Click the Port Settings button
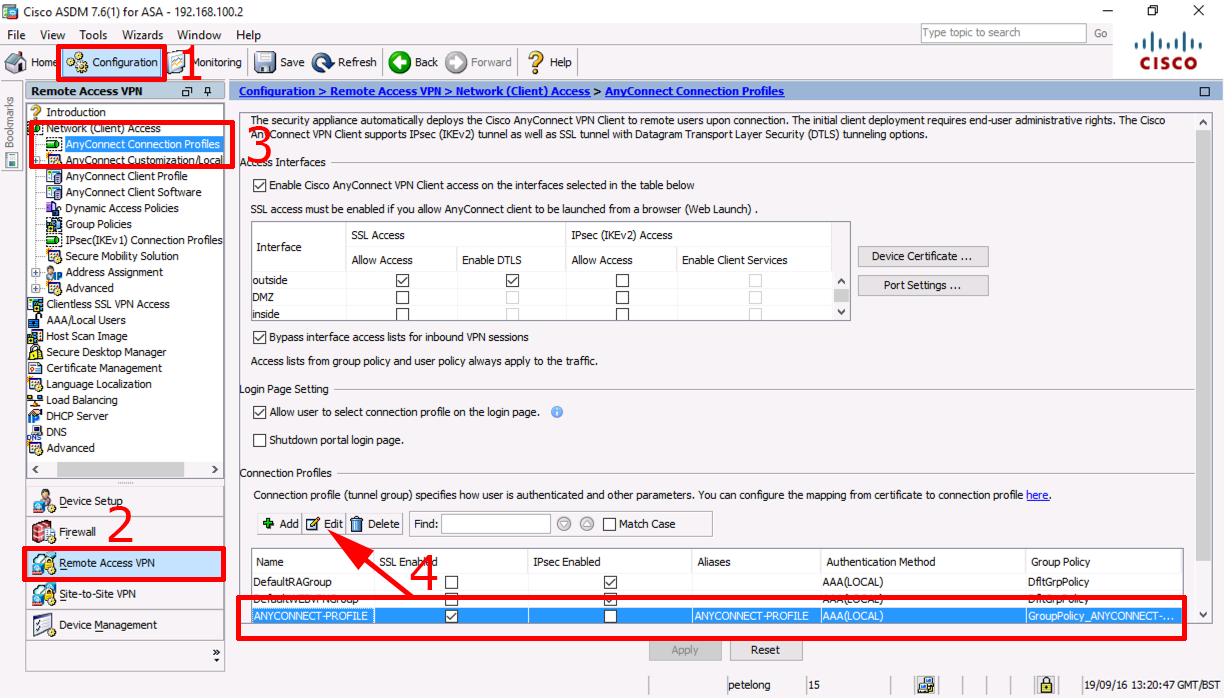The height and width of the screenshot is (698, 1224). click(923, 285)
